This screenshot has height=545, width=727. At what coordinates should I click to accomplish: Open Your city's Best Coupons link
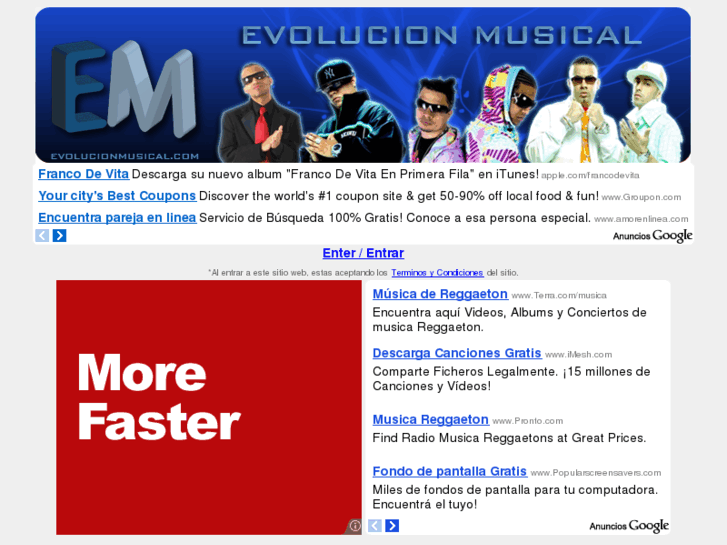pos(117,196)
